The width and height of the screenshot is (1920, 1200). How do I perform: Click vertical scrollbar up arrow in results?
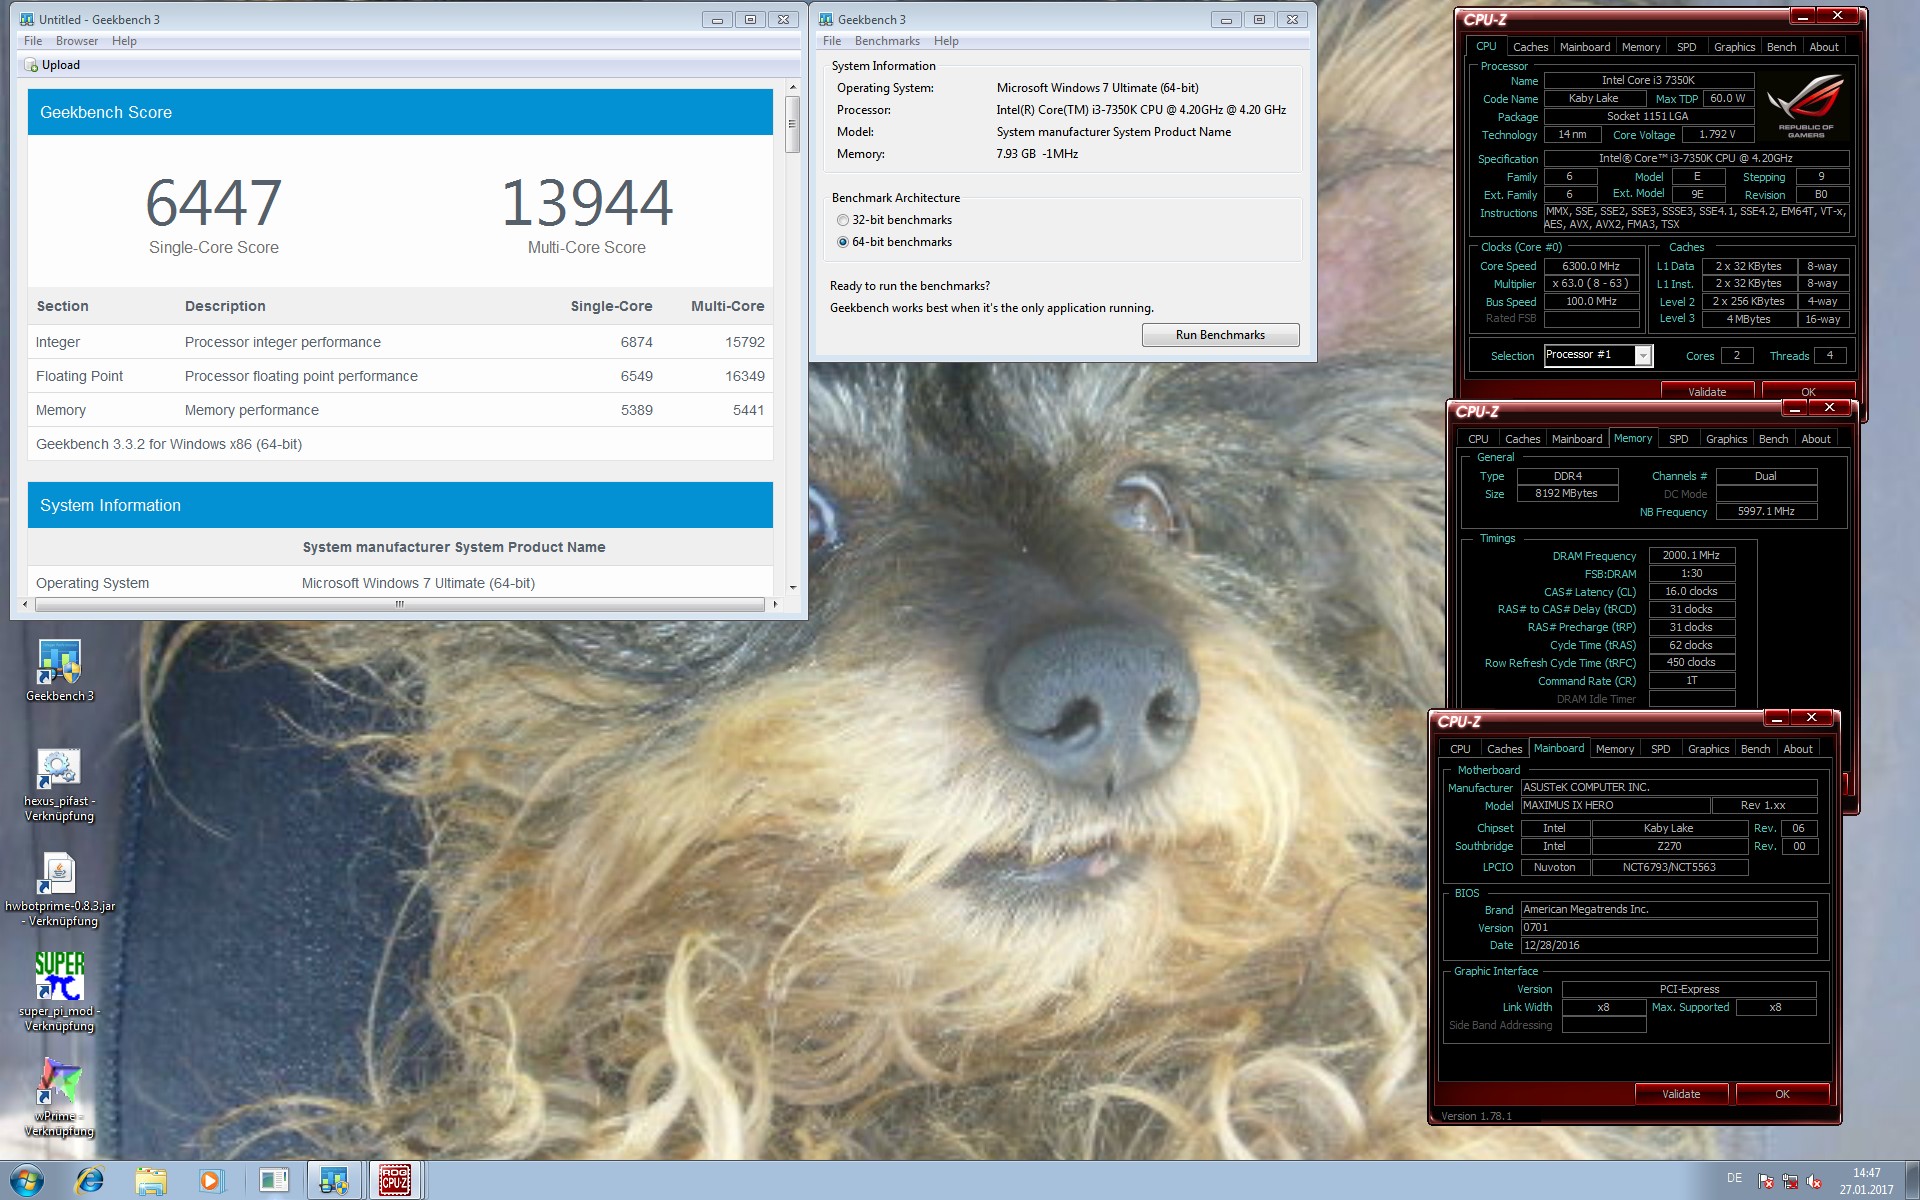coord(792,88)
